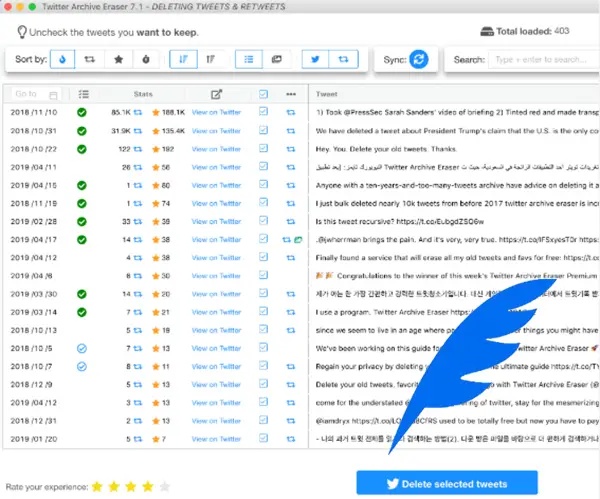Rate experience with third star
The height and width of the screenshot is (499, 600).
click(x=131, y=486)
